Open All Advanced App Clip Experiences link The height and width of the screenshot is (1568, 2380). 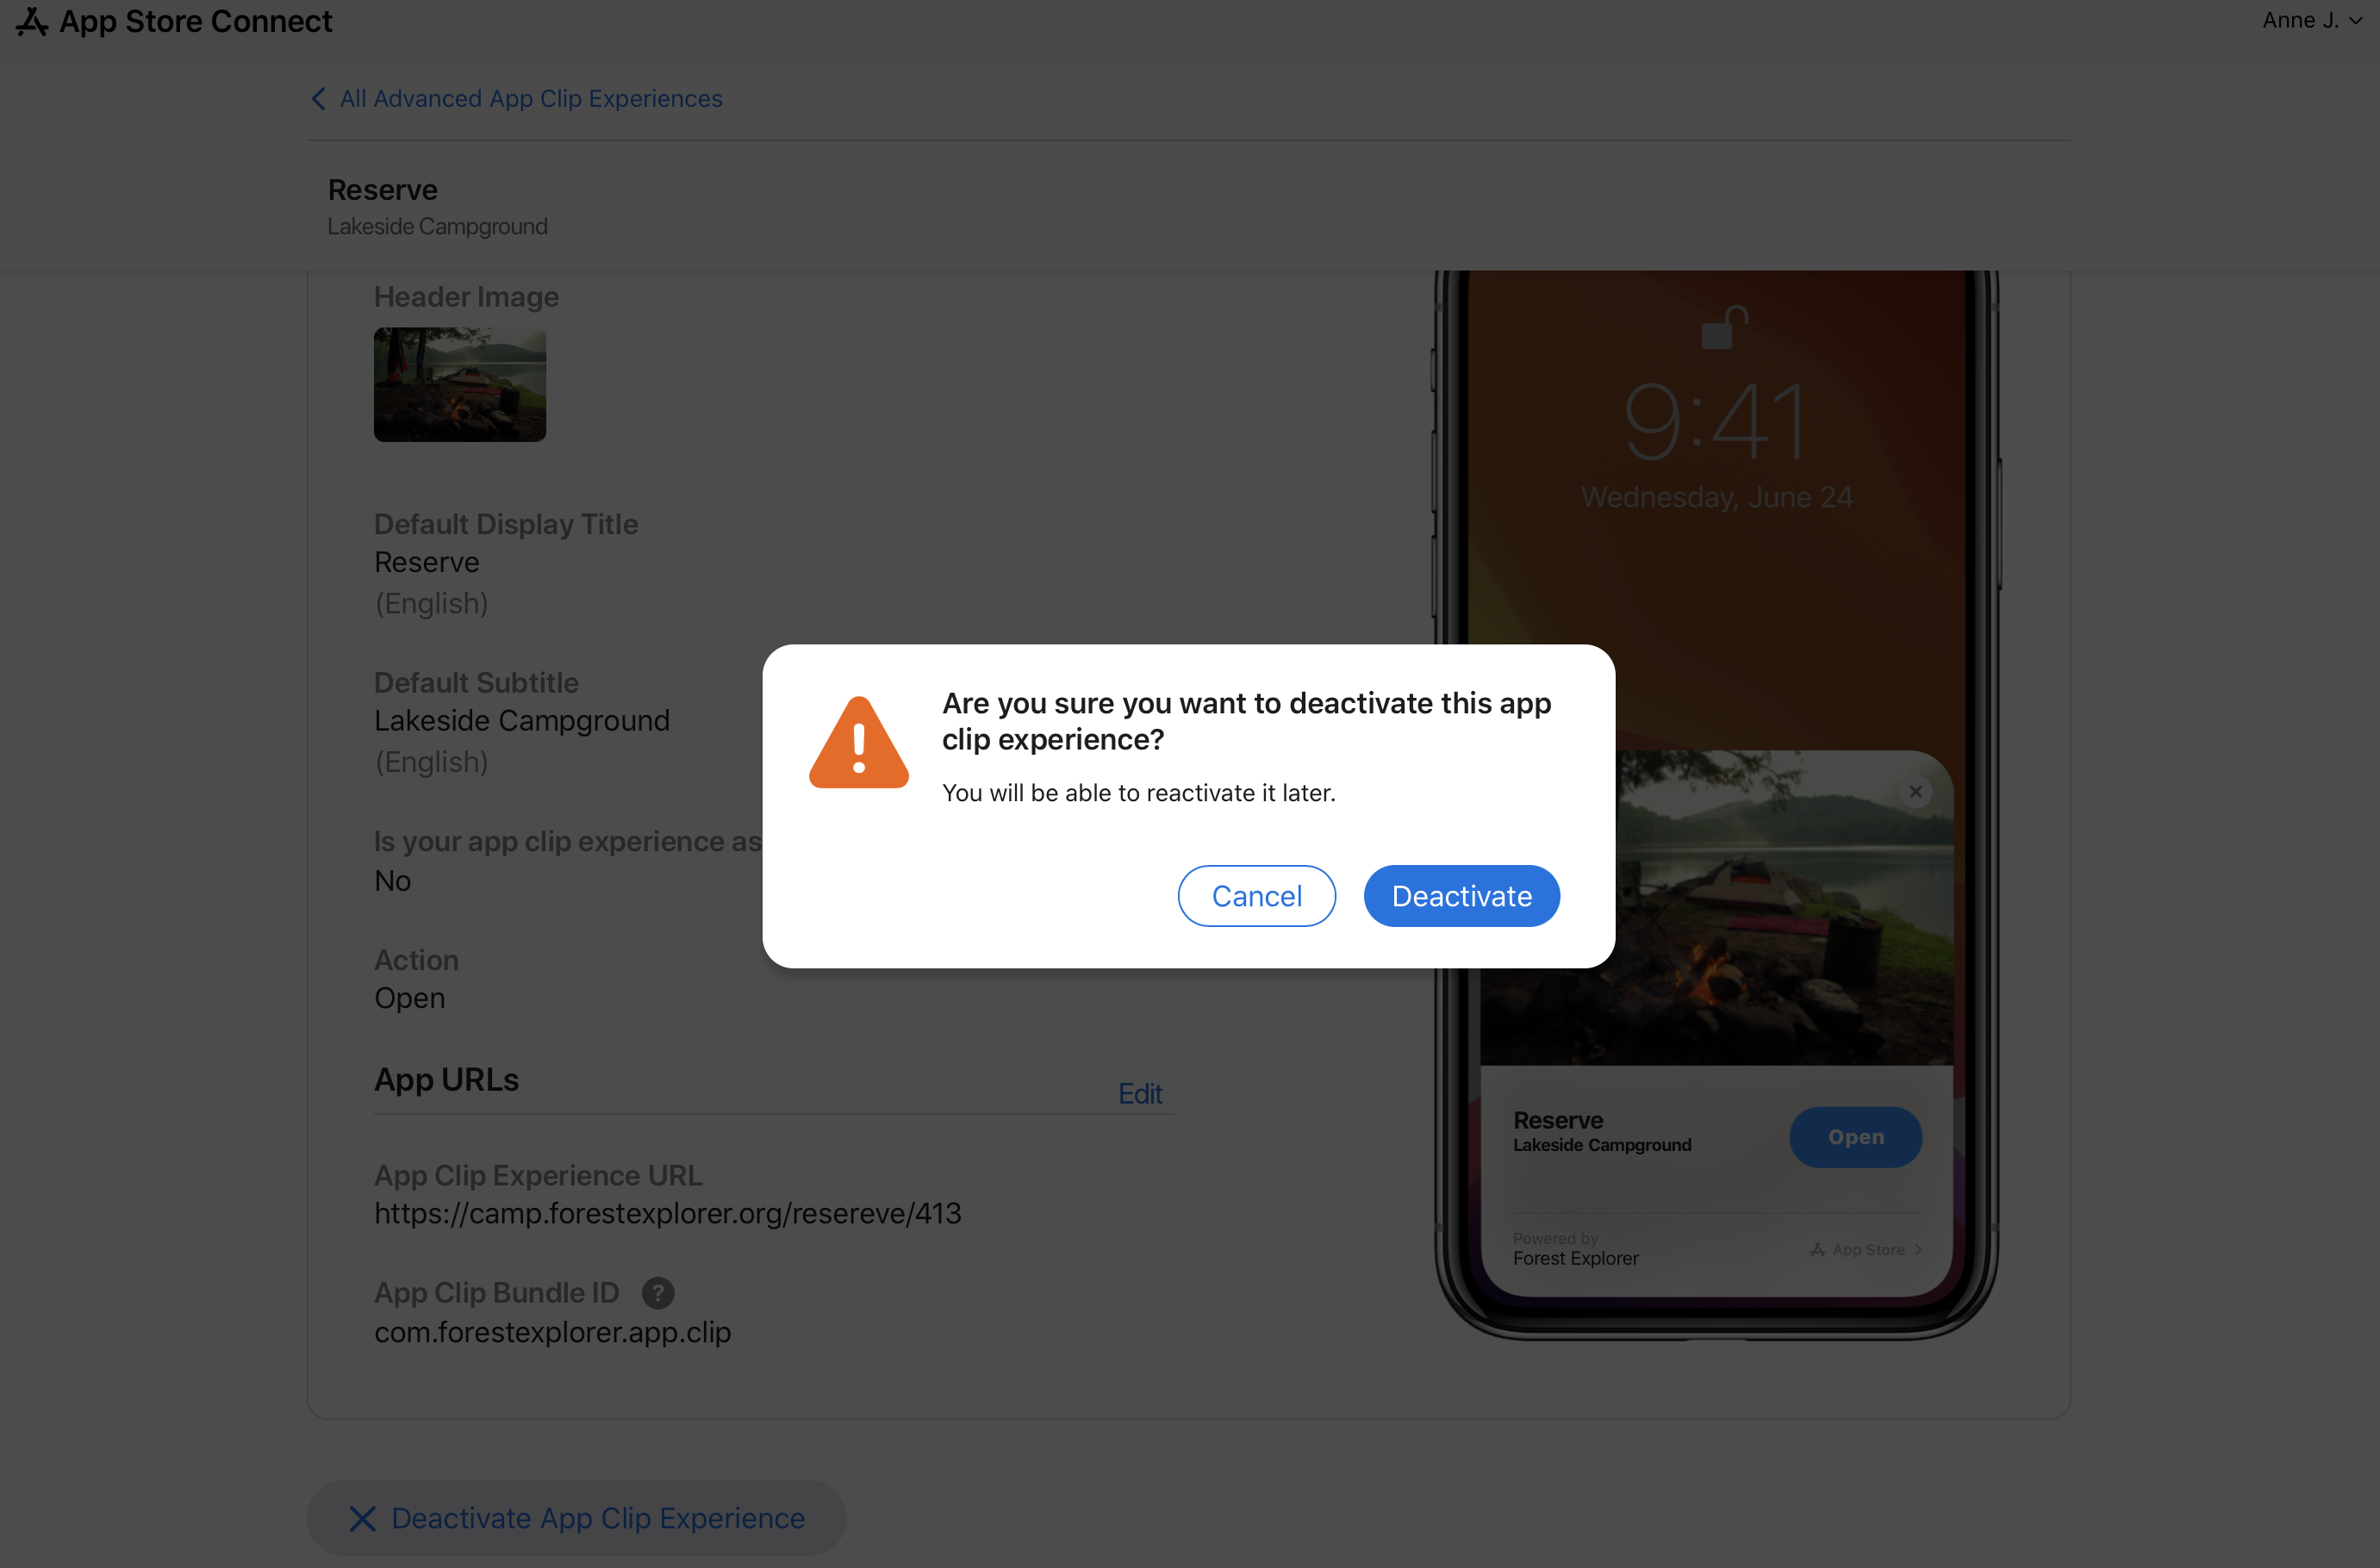530,96
